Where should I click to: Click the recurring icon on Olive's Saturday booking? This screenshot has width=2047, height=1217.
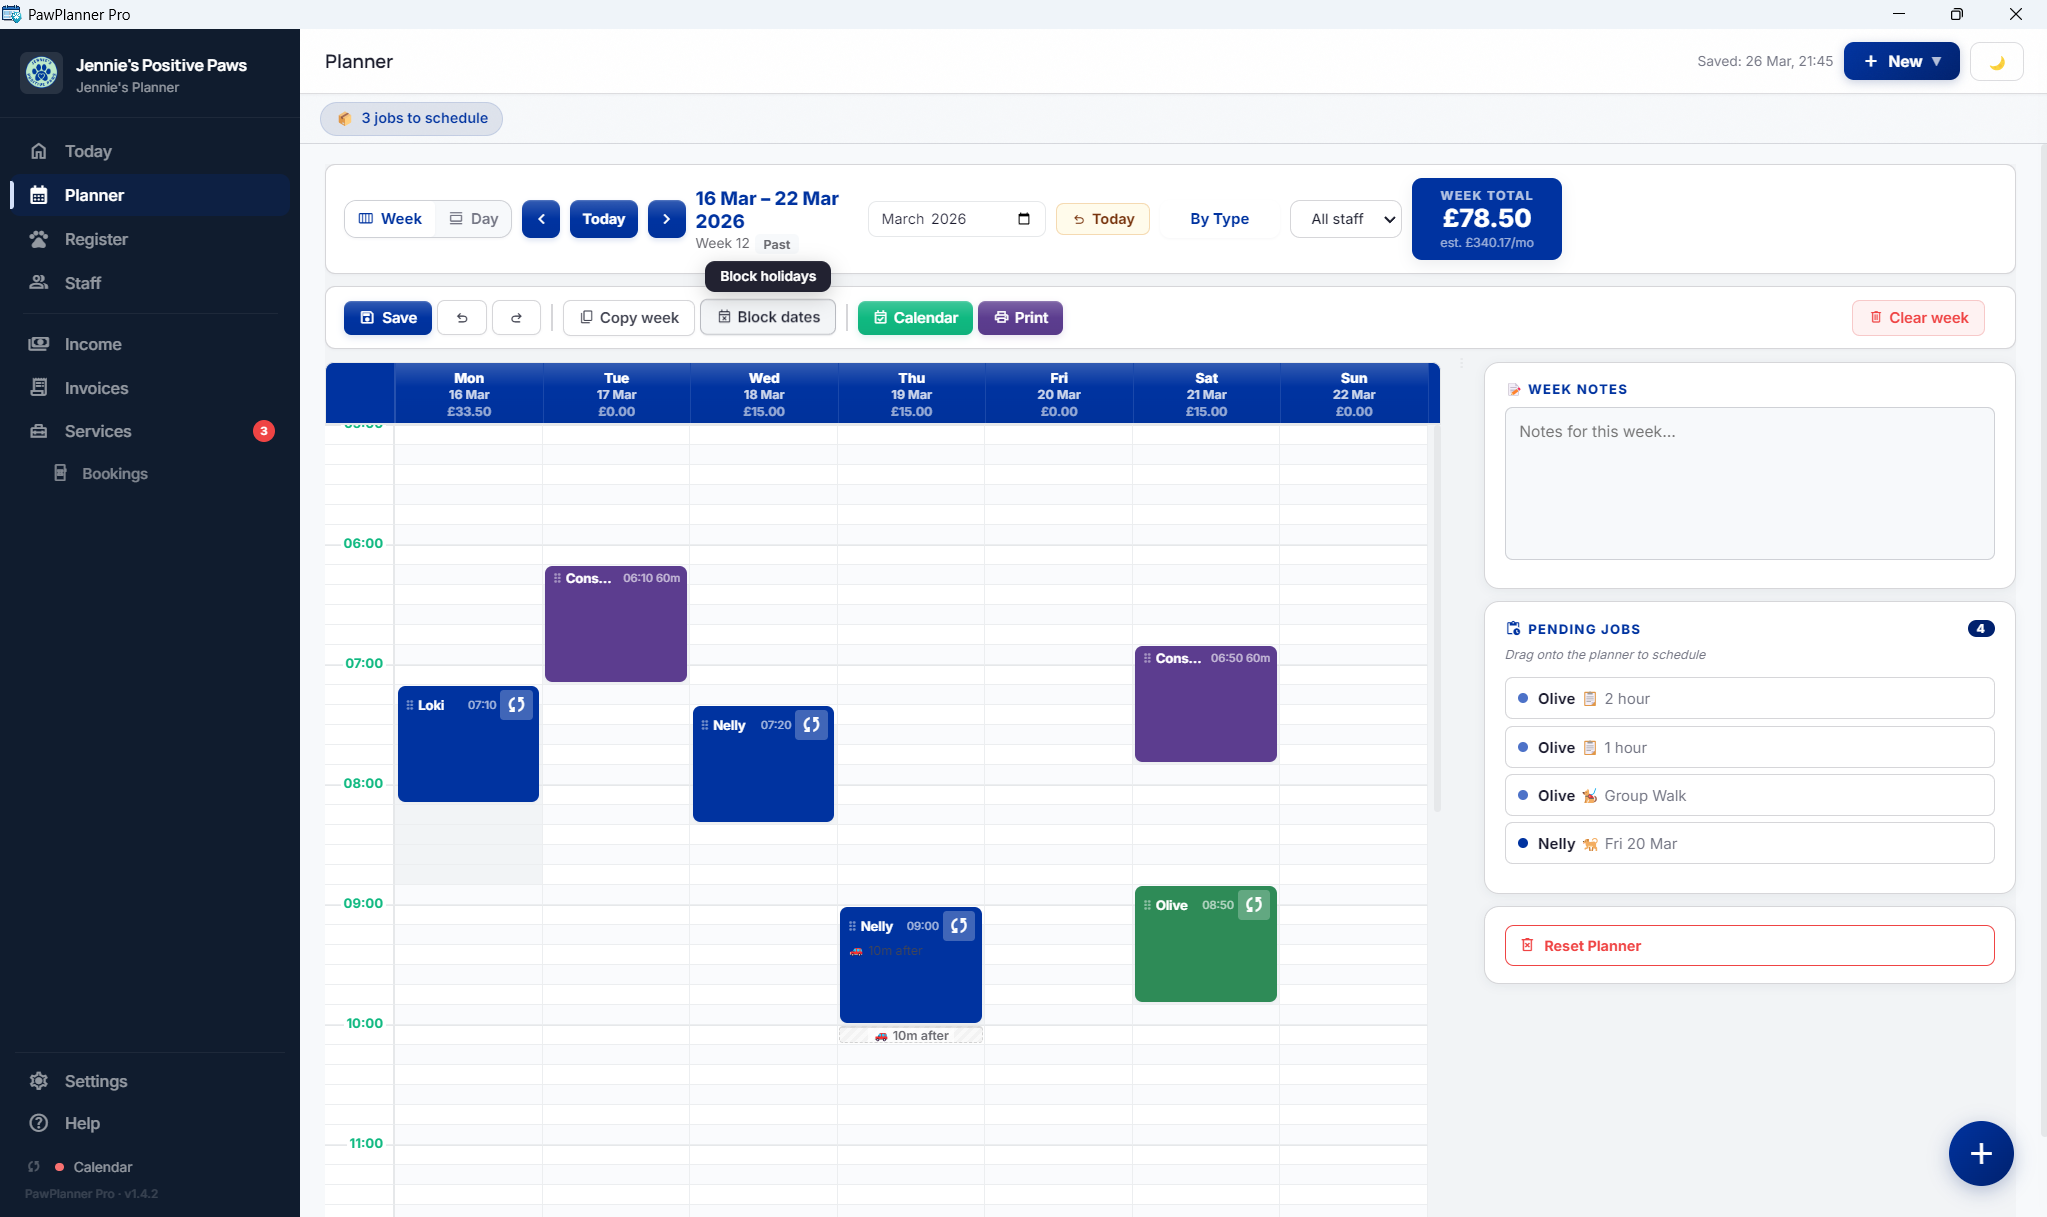[x=1254, y=904]
